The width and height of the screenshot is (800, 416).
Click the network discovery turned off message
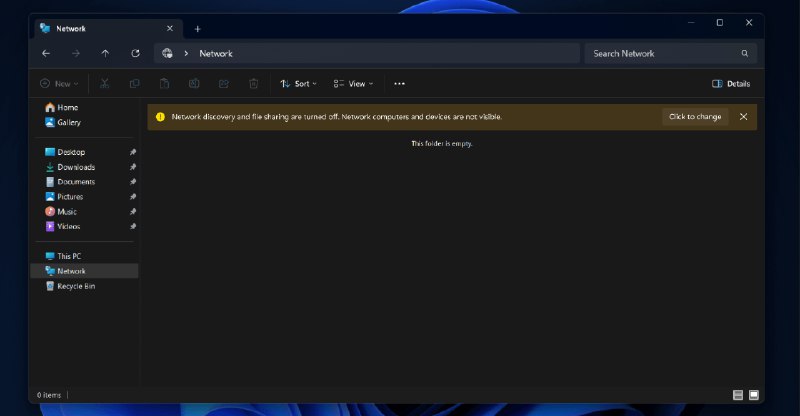337,116
